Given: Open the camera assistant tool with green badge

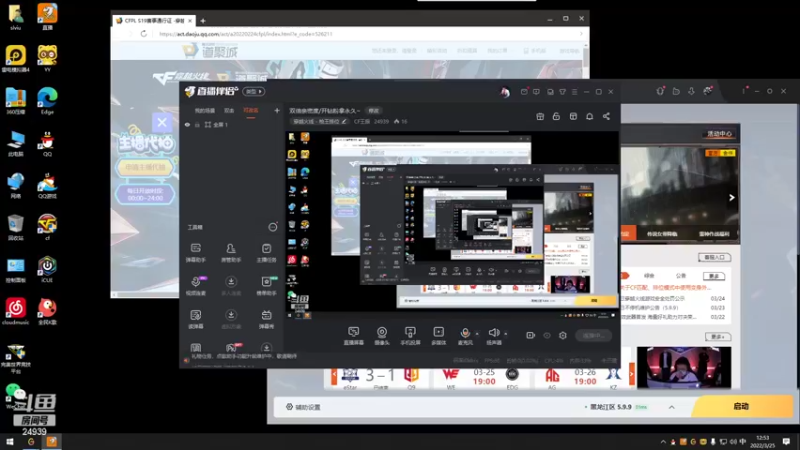Looking at the screenshot, I should click(x=266, y=286).
